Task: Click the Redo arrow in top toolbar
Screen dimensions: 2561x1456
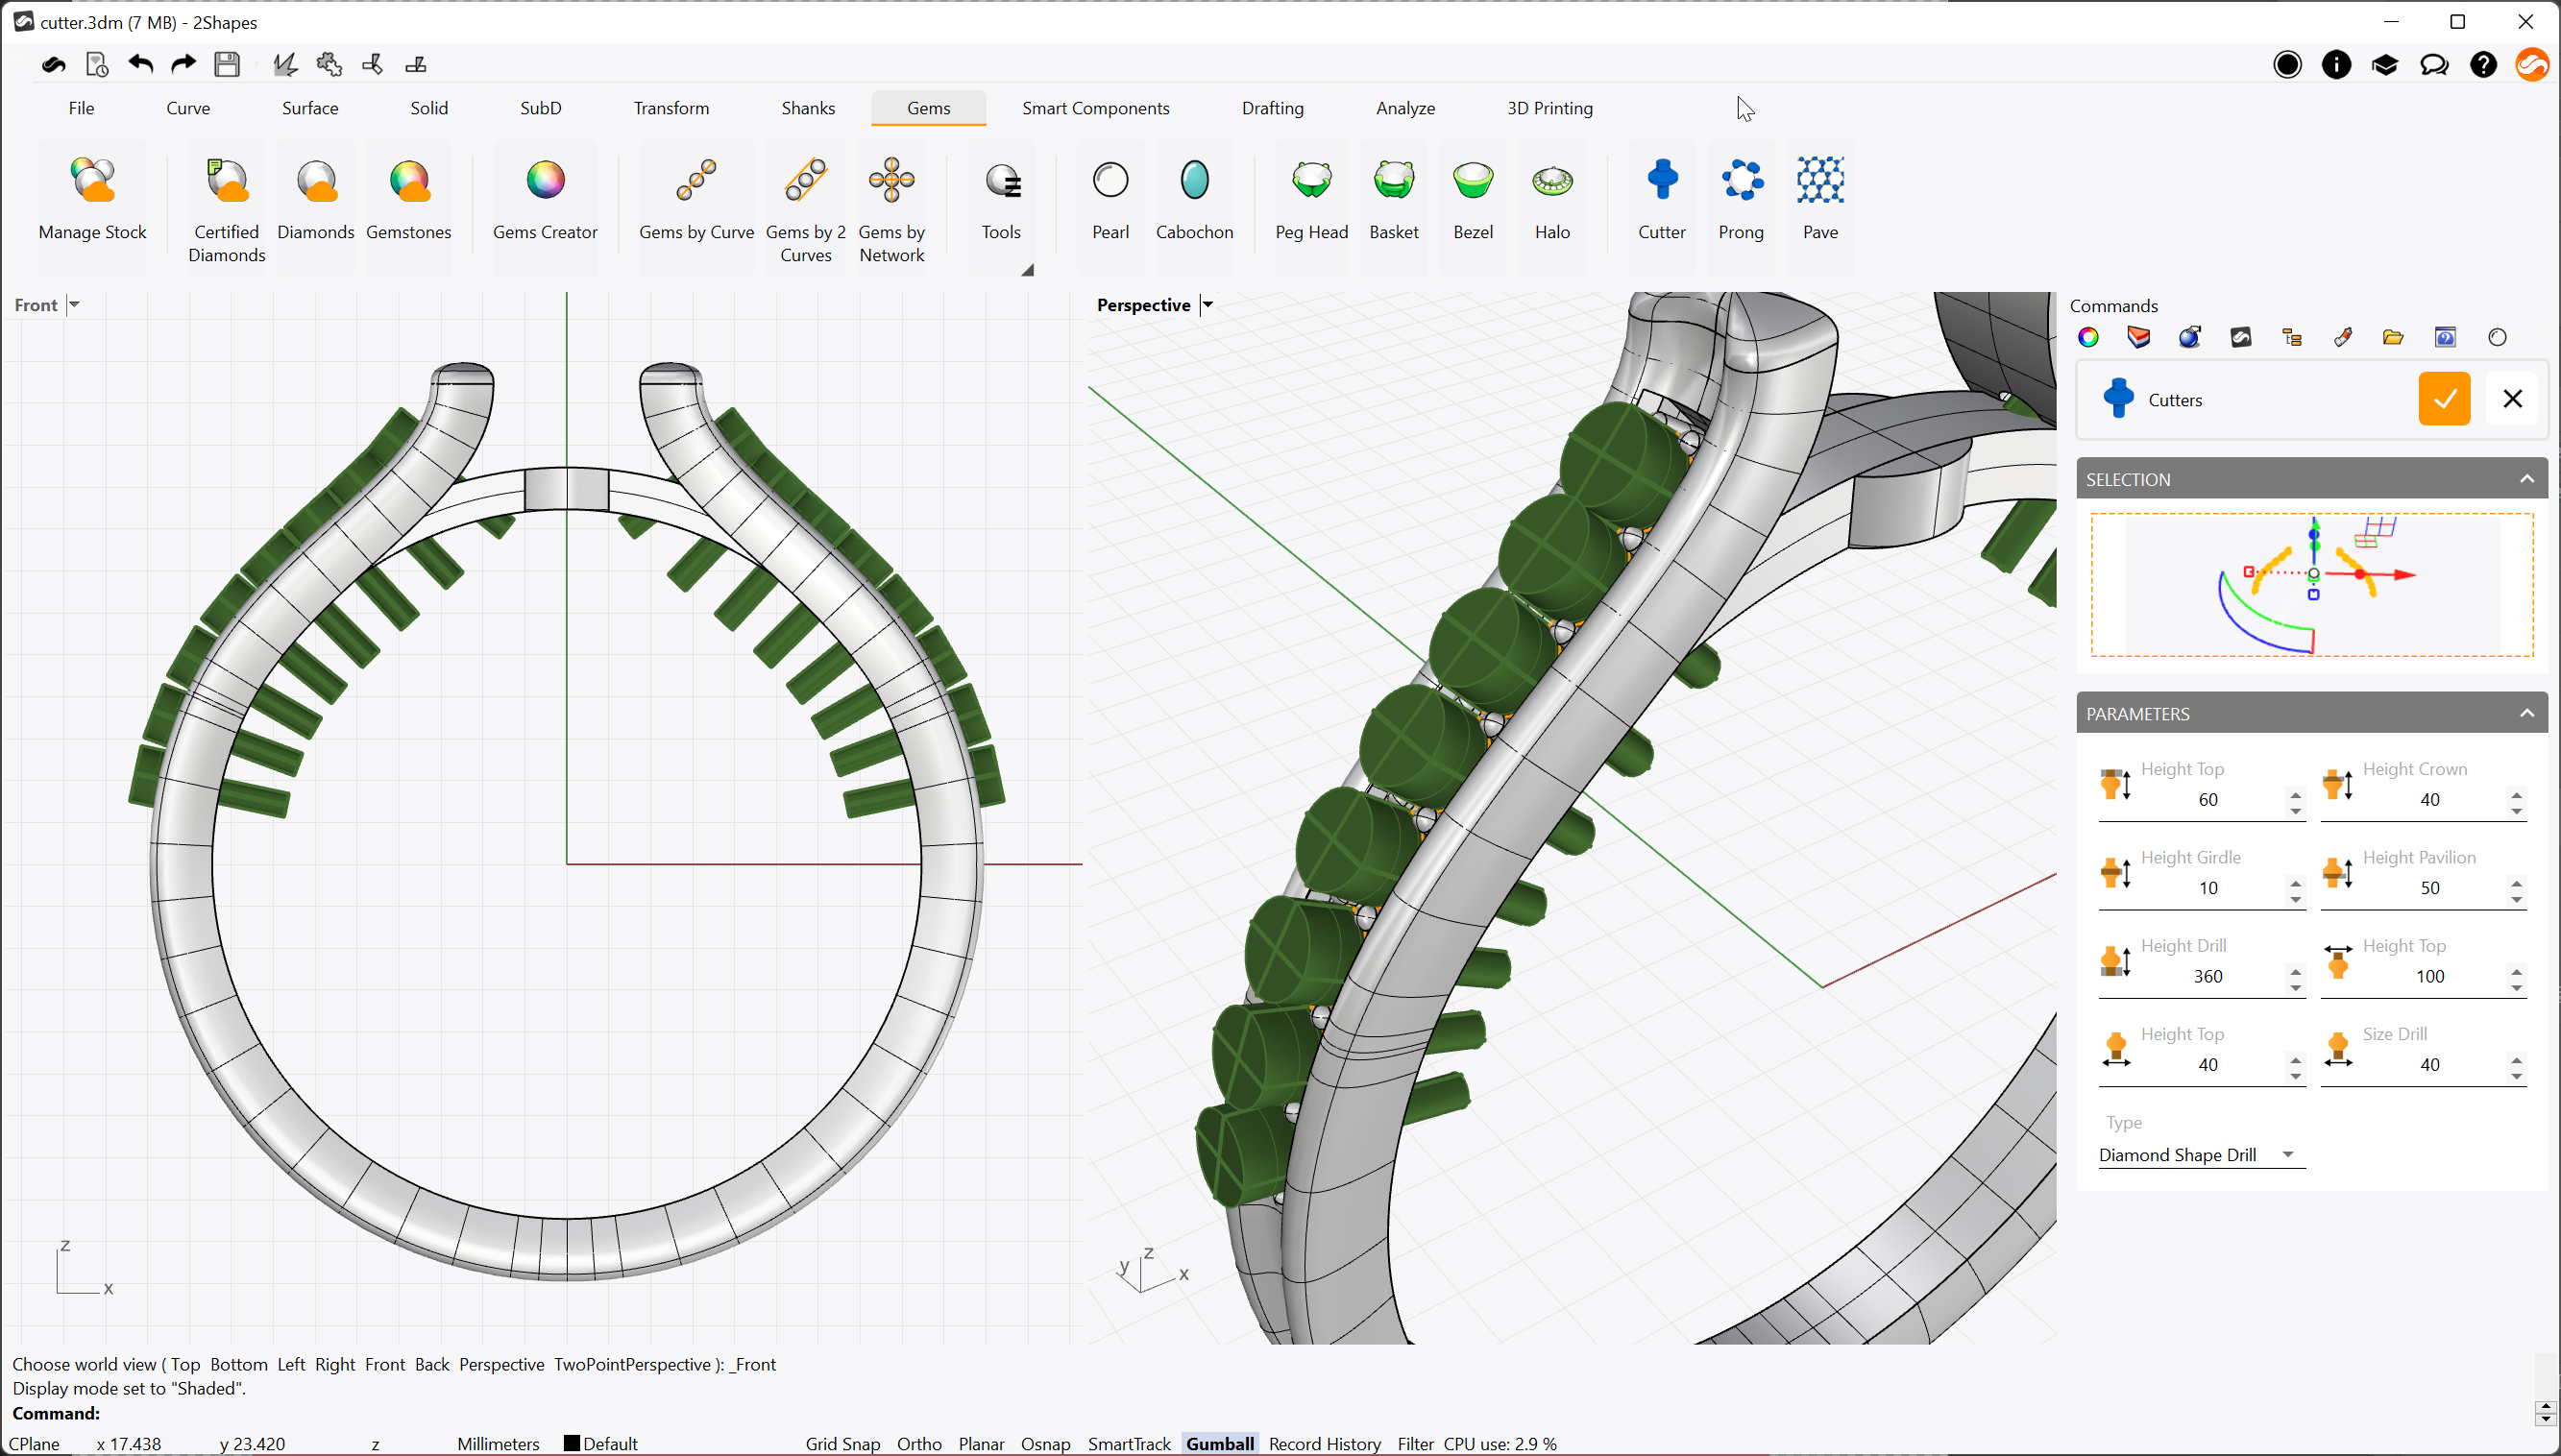Action: point(183,65)
